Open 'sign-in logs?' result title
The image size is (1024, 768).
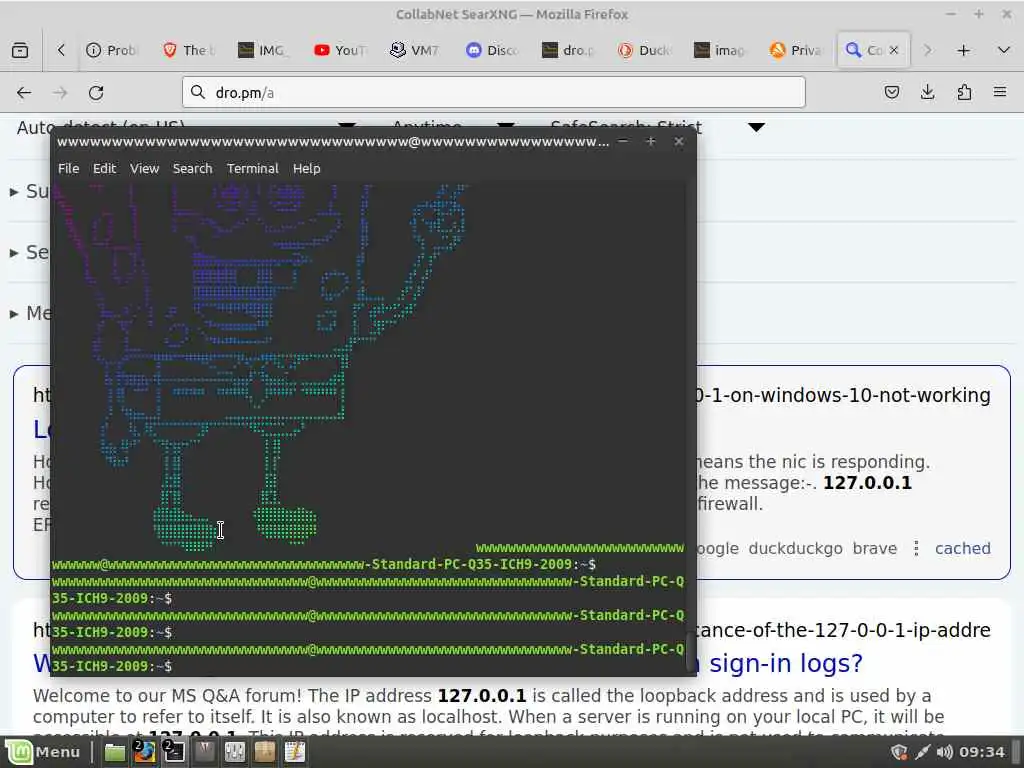(786, 663)
